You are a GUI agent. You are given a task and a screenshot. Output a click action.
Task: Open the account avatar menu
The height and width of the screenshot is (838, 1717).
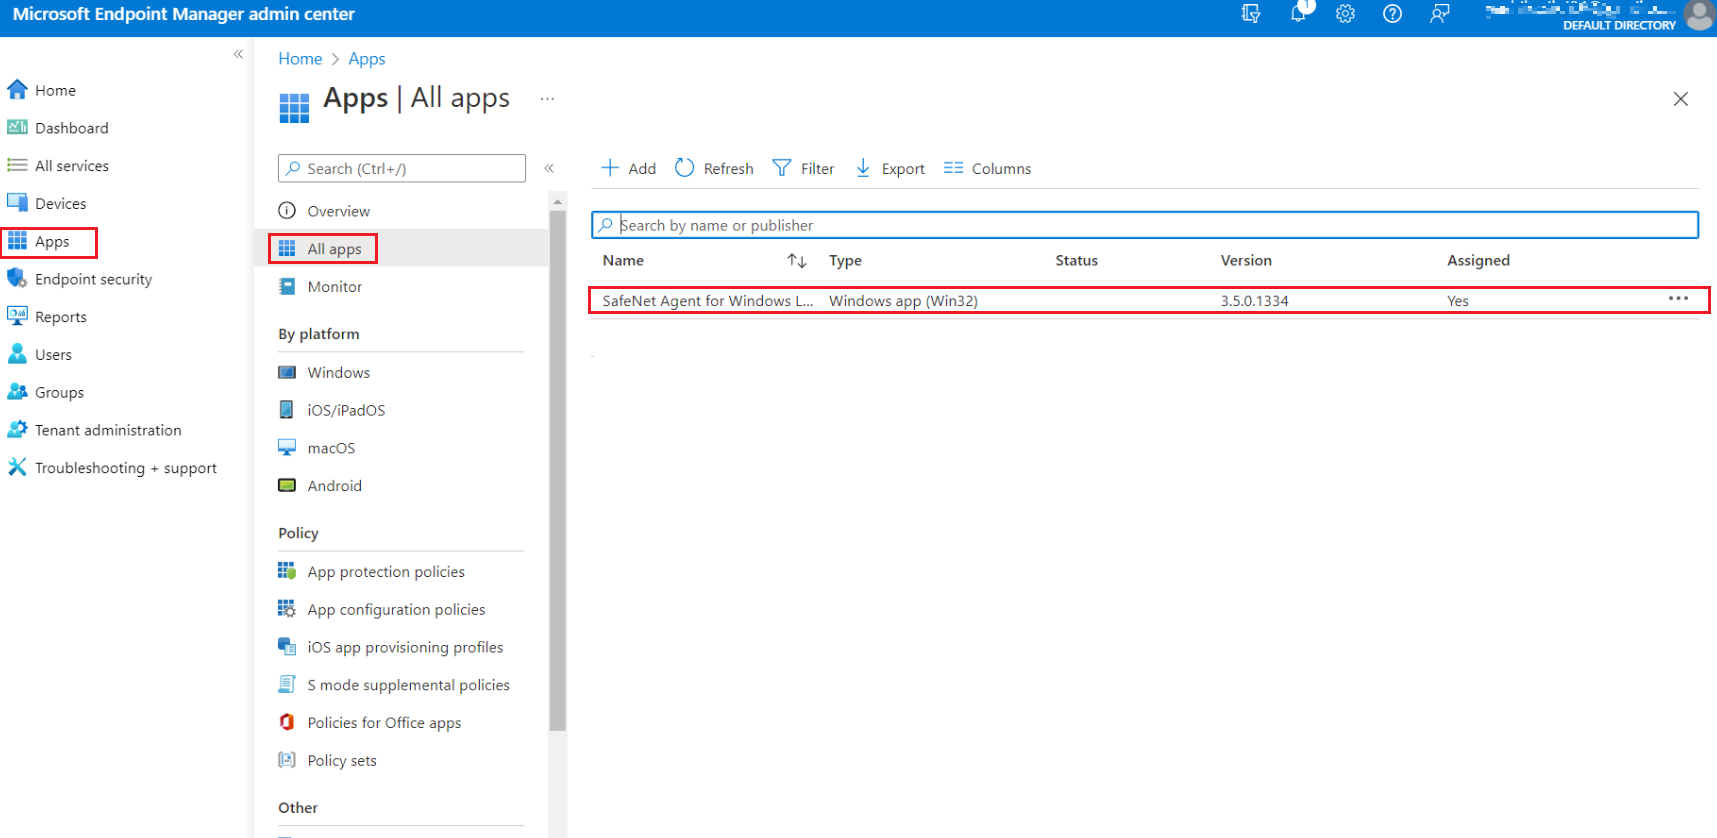[1699, 15]
